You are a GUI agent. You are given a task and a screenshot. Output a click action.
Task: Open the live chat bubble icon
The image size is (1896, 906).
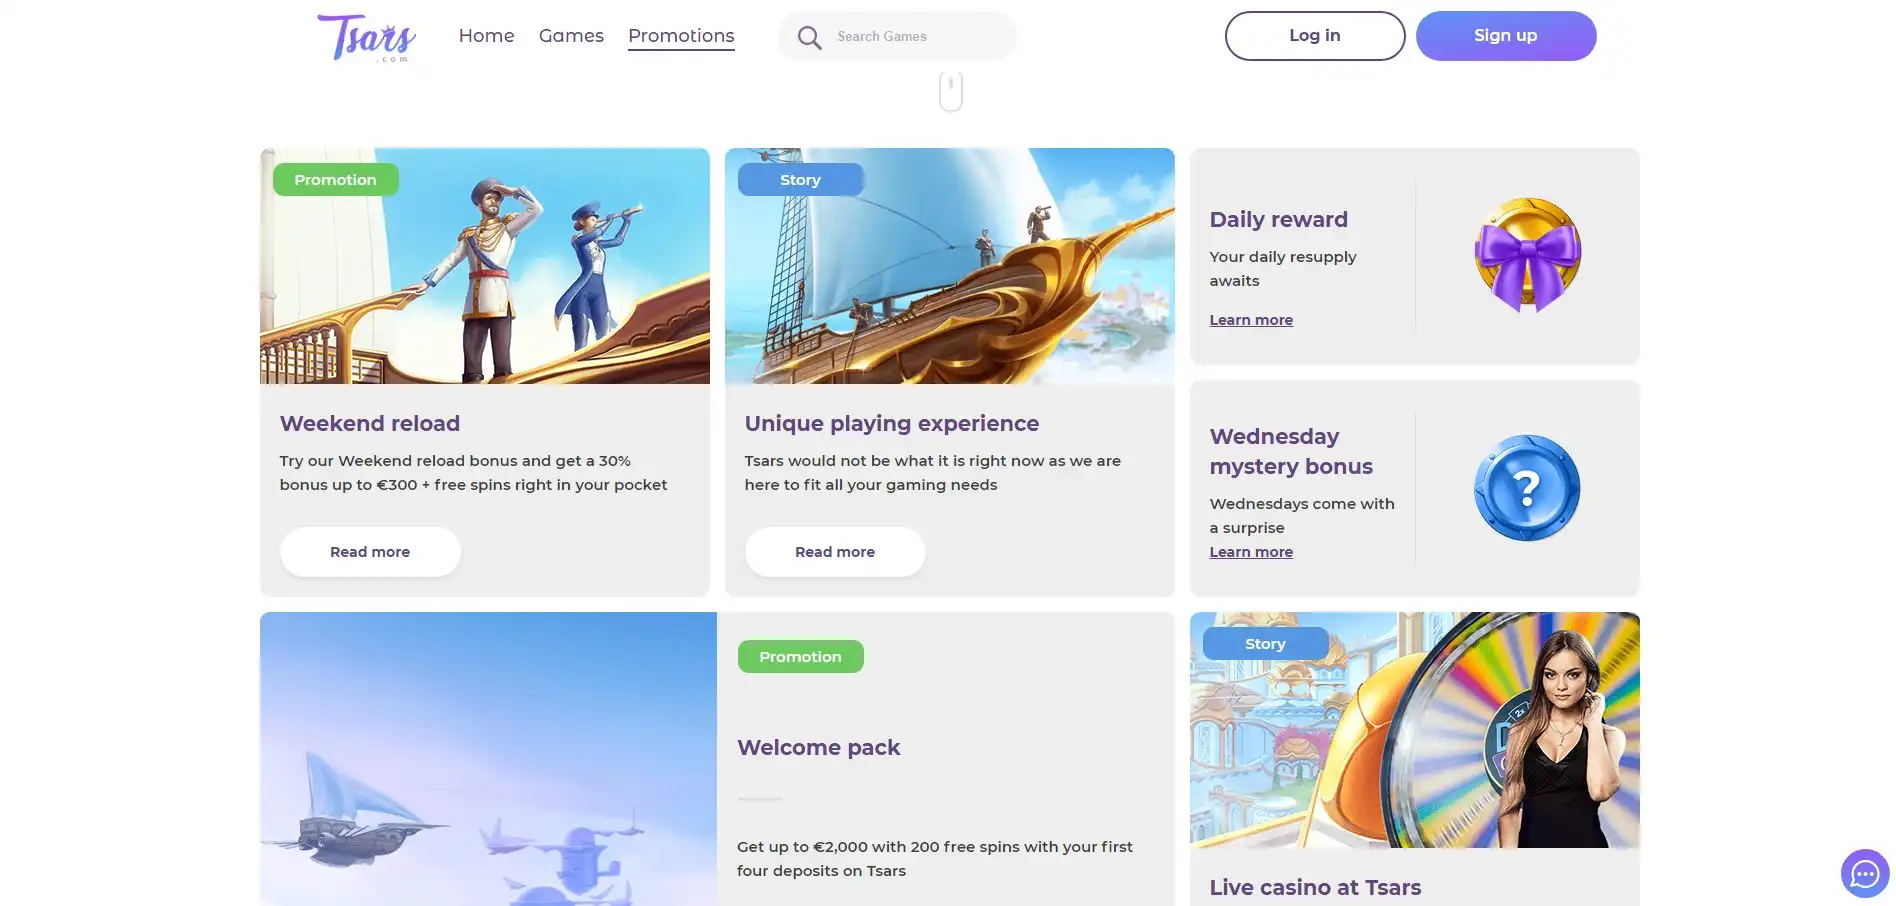1864,873
